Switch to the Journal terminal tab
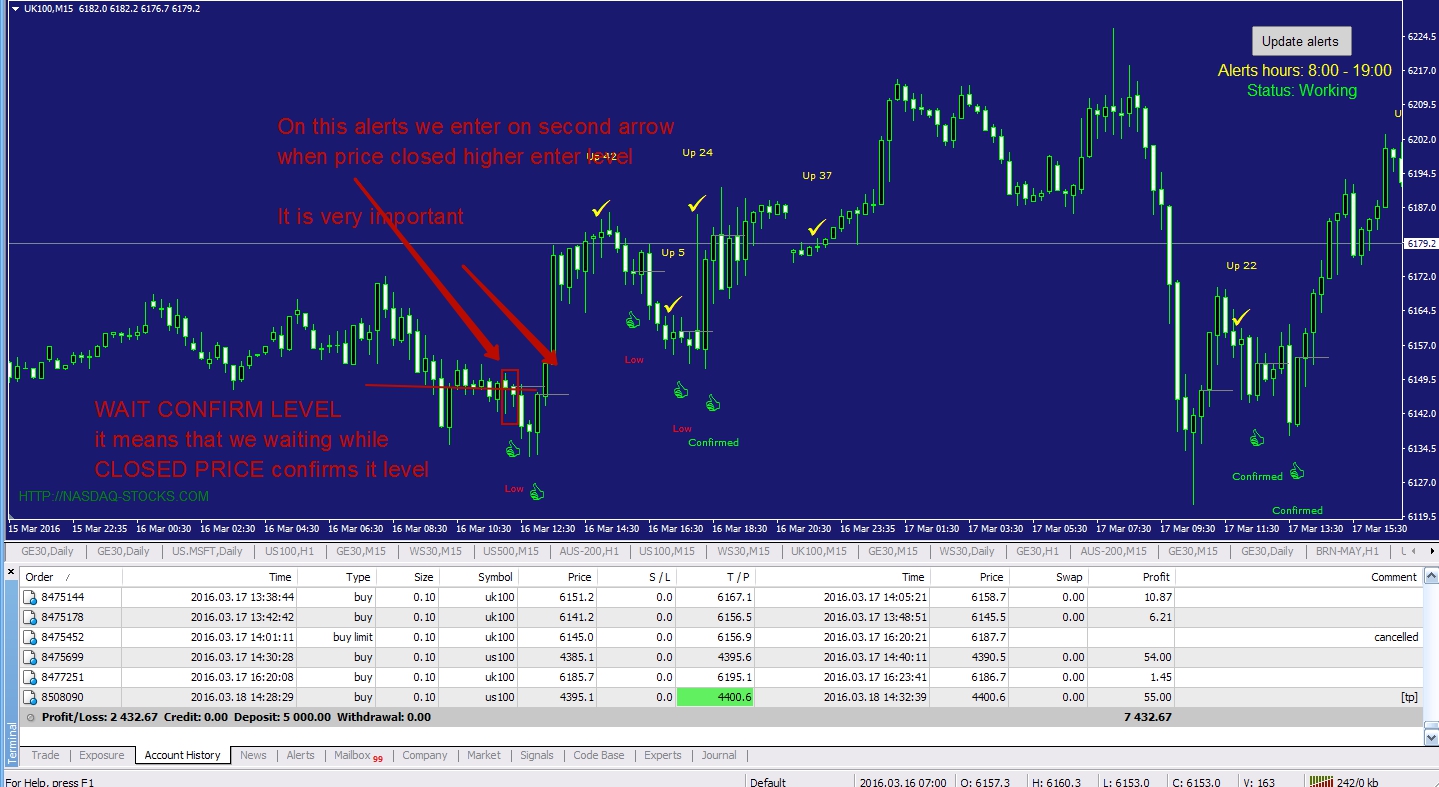 [x=718, y=755]
